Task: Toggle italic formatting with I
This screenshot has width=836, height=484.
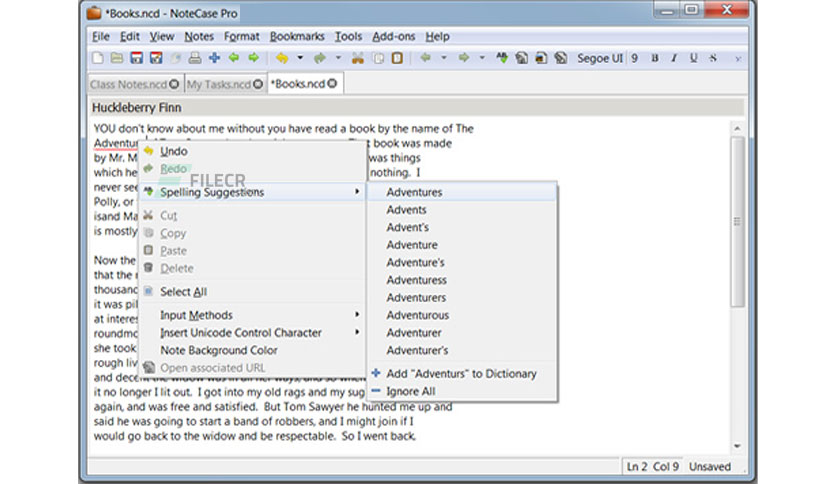Action: [x=674, y=58]
